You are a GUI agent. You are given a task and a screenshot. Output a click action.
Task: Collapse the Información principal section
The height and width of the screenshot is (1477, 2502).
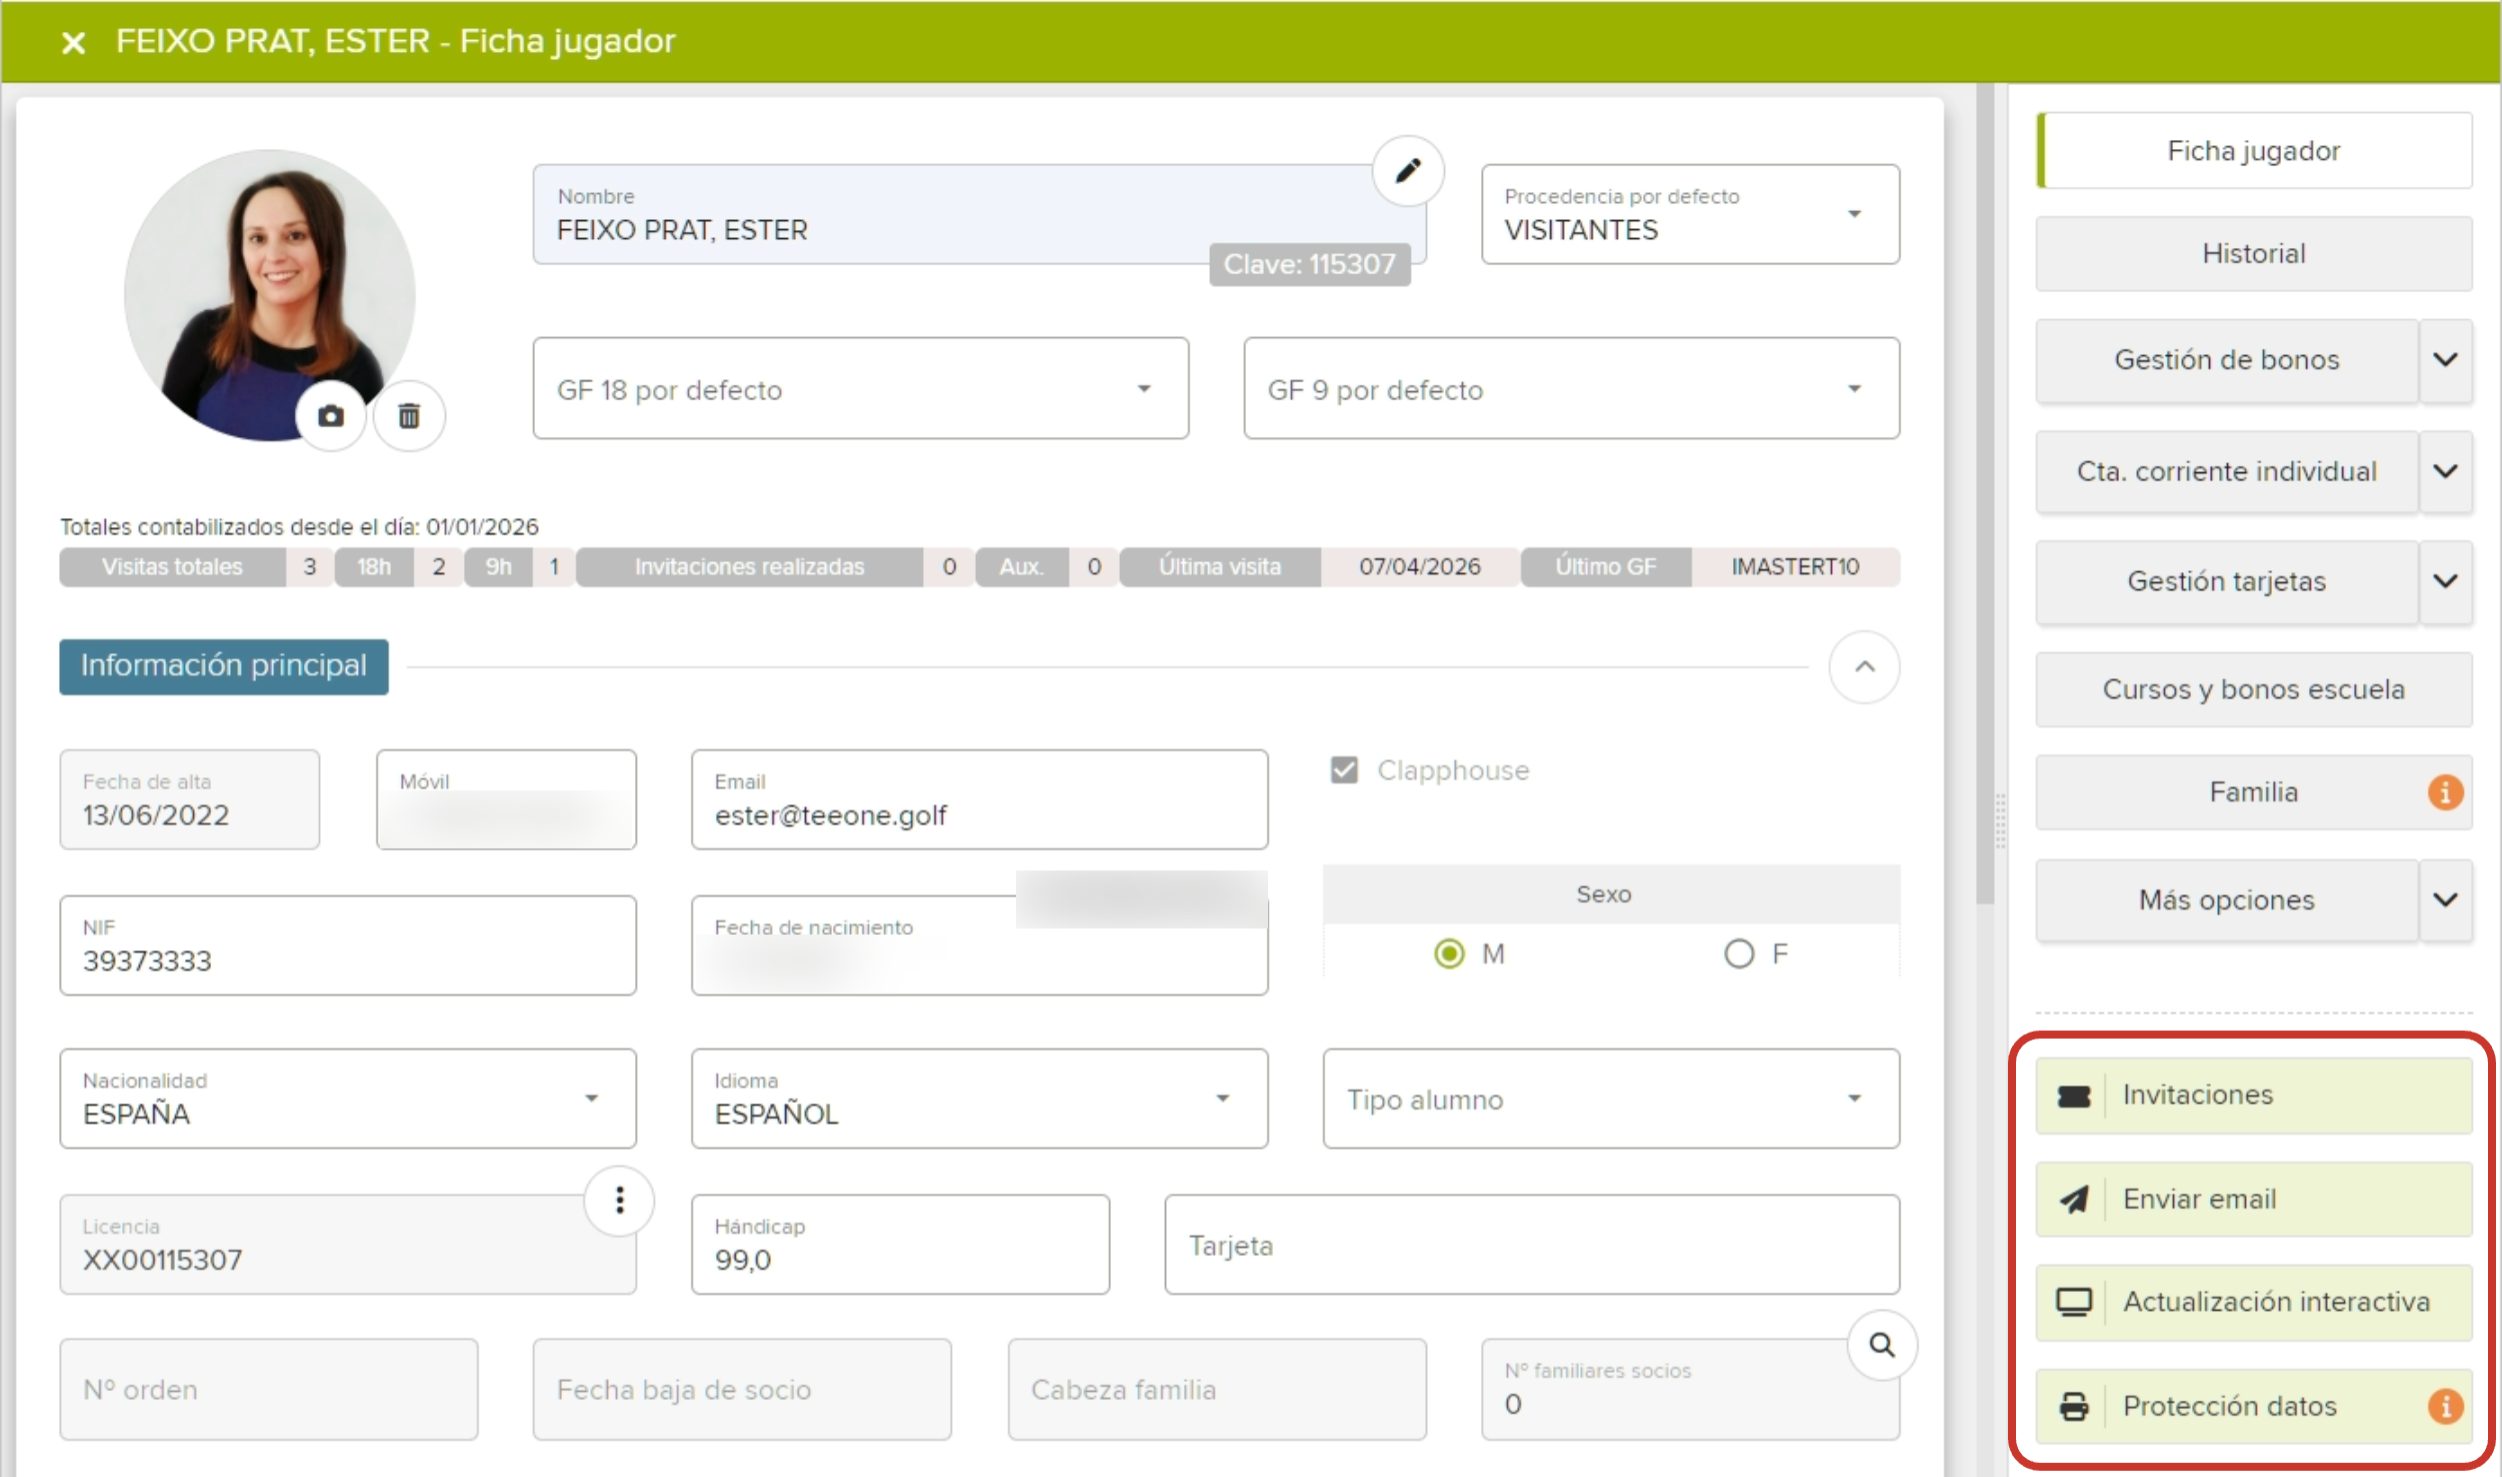click(x=1864, y=667)
